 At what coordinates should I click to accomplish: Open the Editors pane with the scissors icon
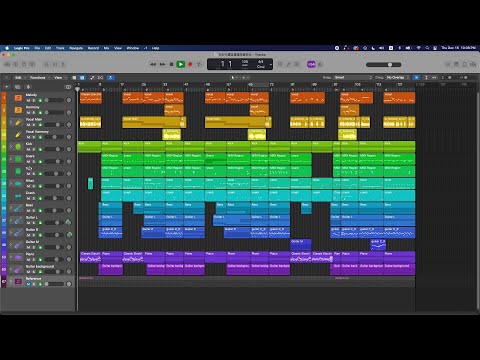coord(63,64)
